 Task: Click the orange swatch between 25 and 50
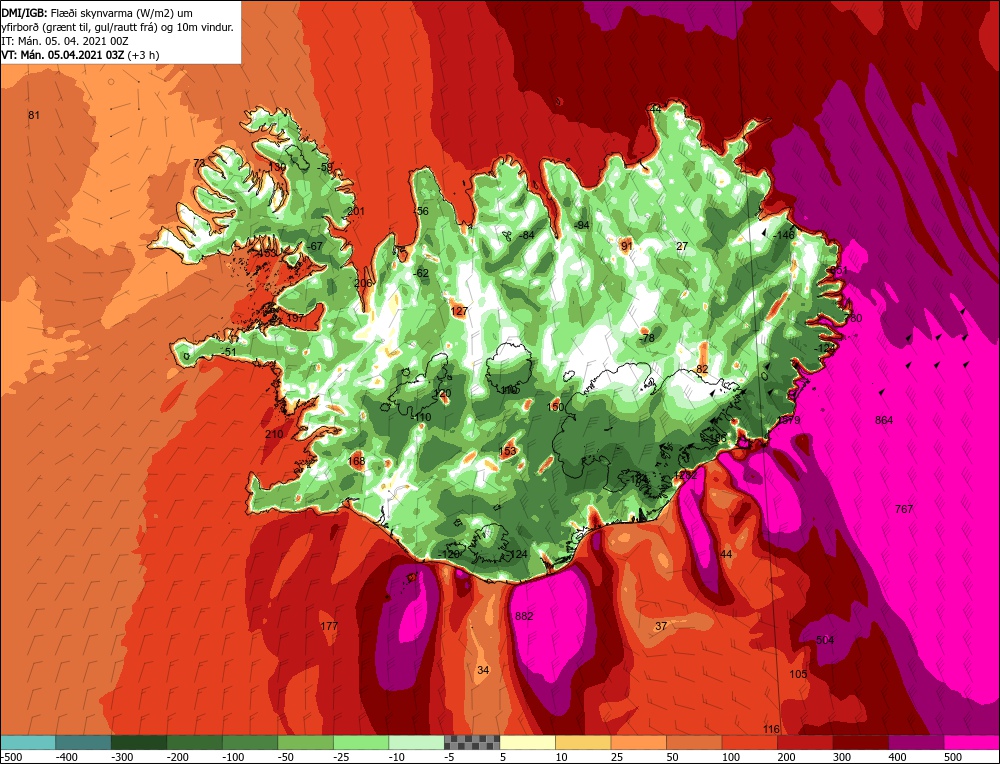[638, 742]
